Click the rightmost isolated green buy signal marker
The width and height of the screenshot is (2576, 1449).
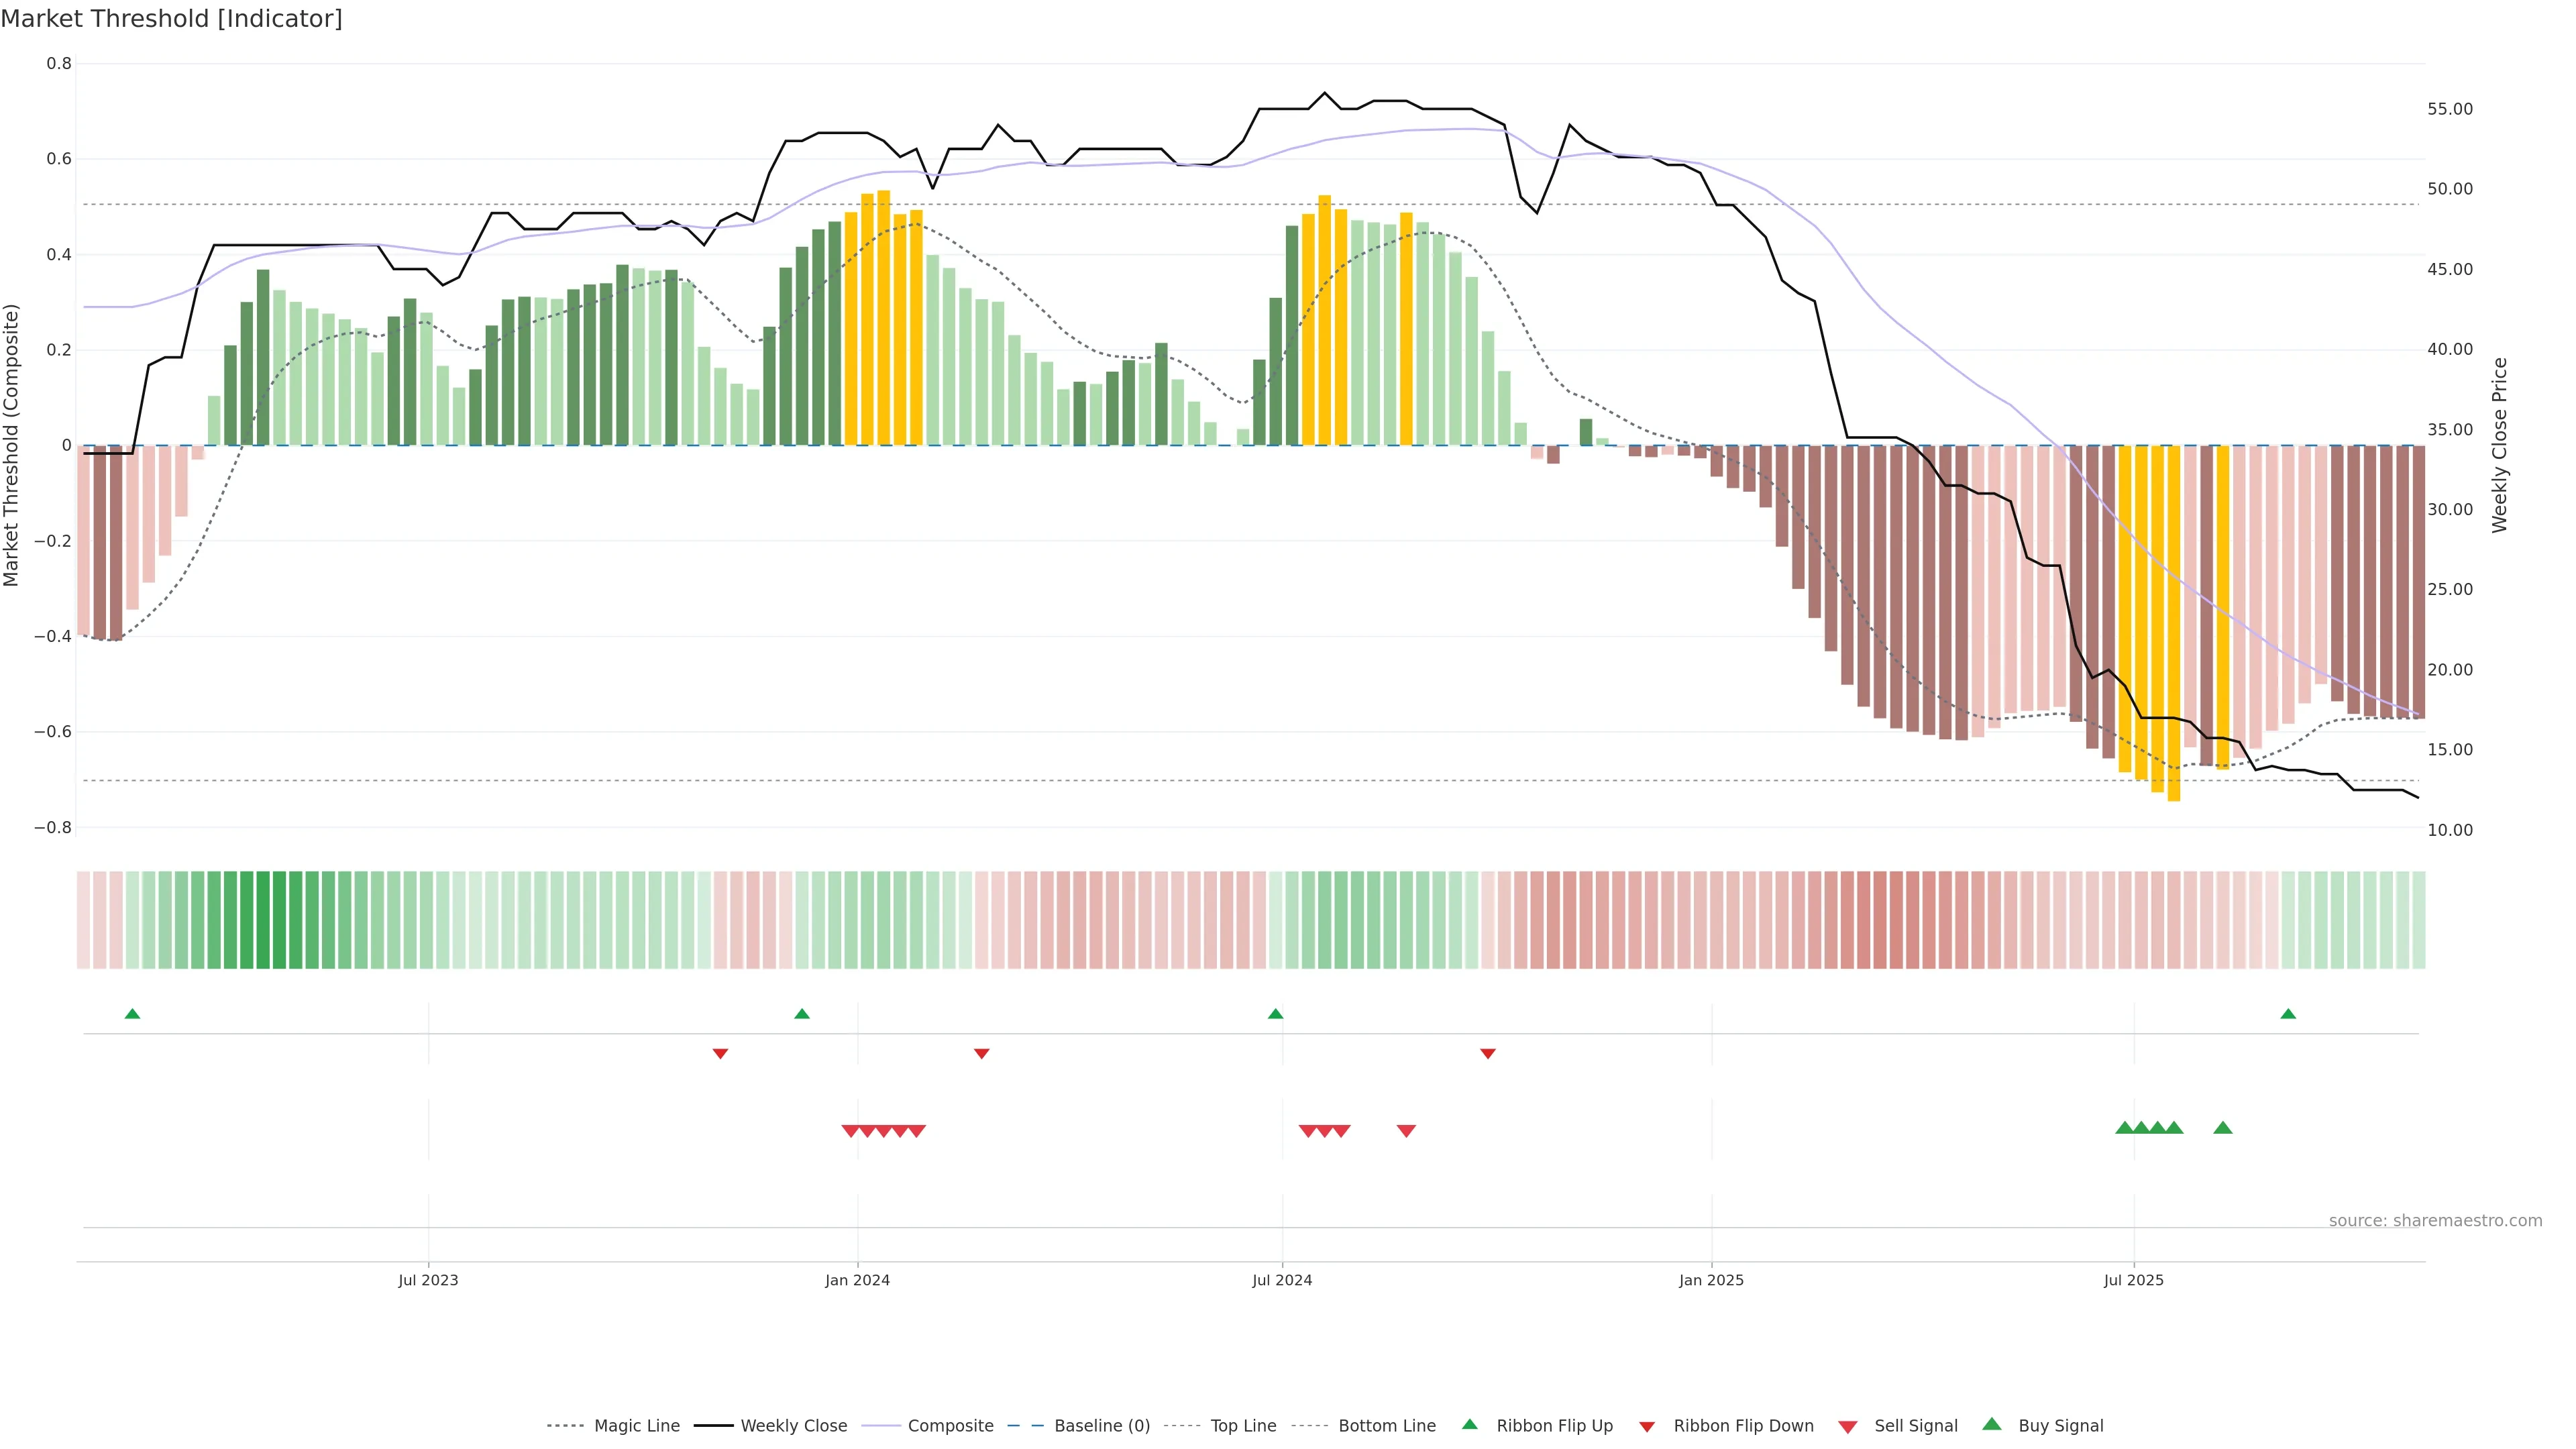pos(2223,1128)
